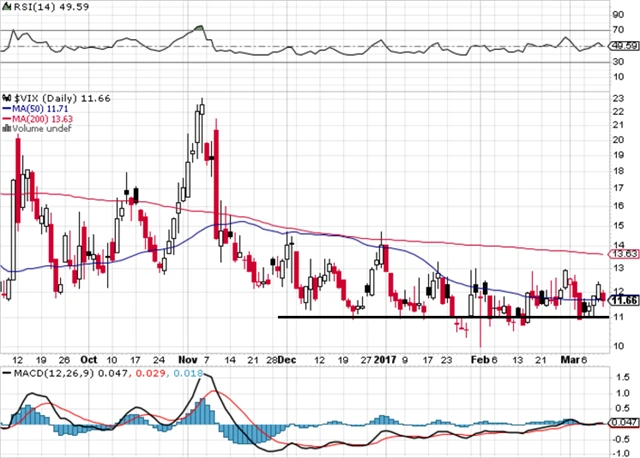Screen dimensions: 640x458
Task: Click the 0.047 MACD value tag on right
Action: 622,423
